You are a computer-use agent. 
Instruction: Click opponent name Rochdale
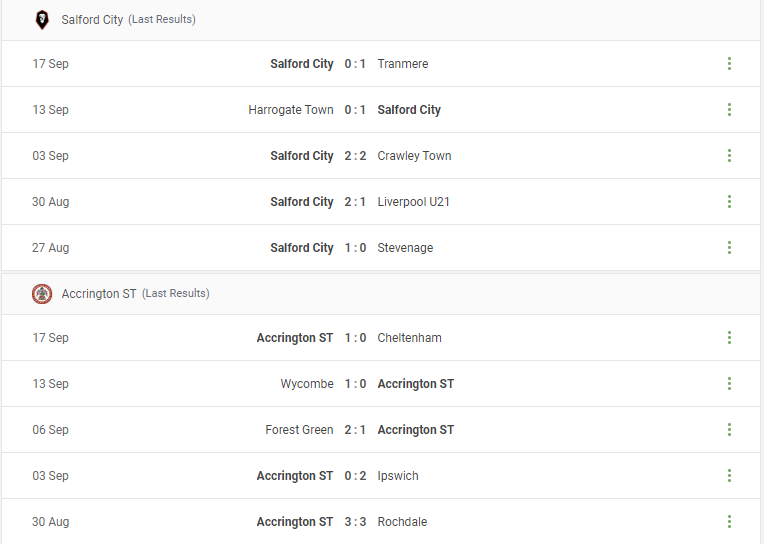coord(402,522)
